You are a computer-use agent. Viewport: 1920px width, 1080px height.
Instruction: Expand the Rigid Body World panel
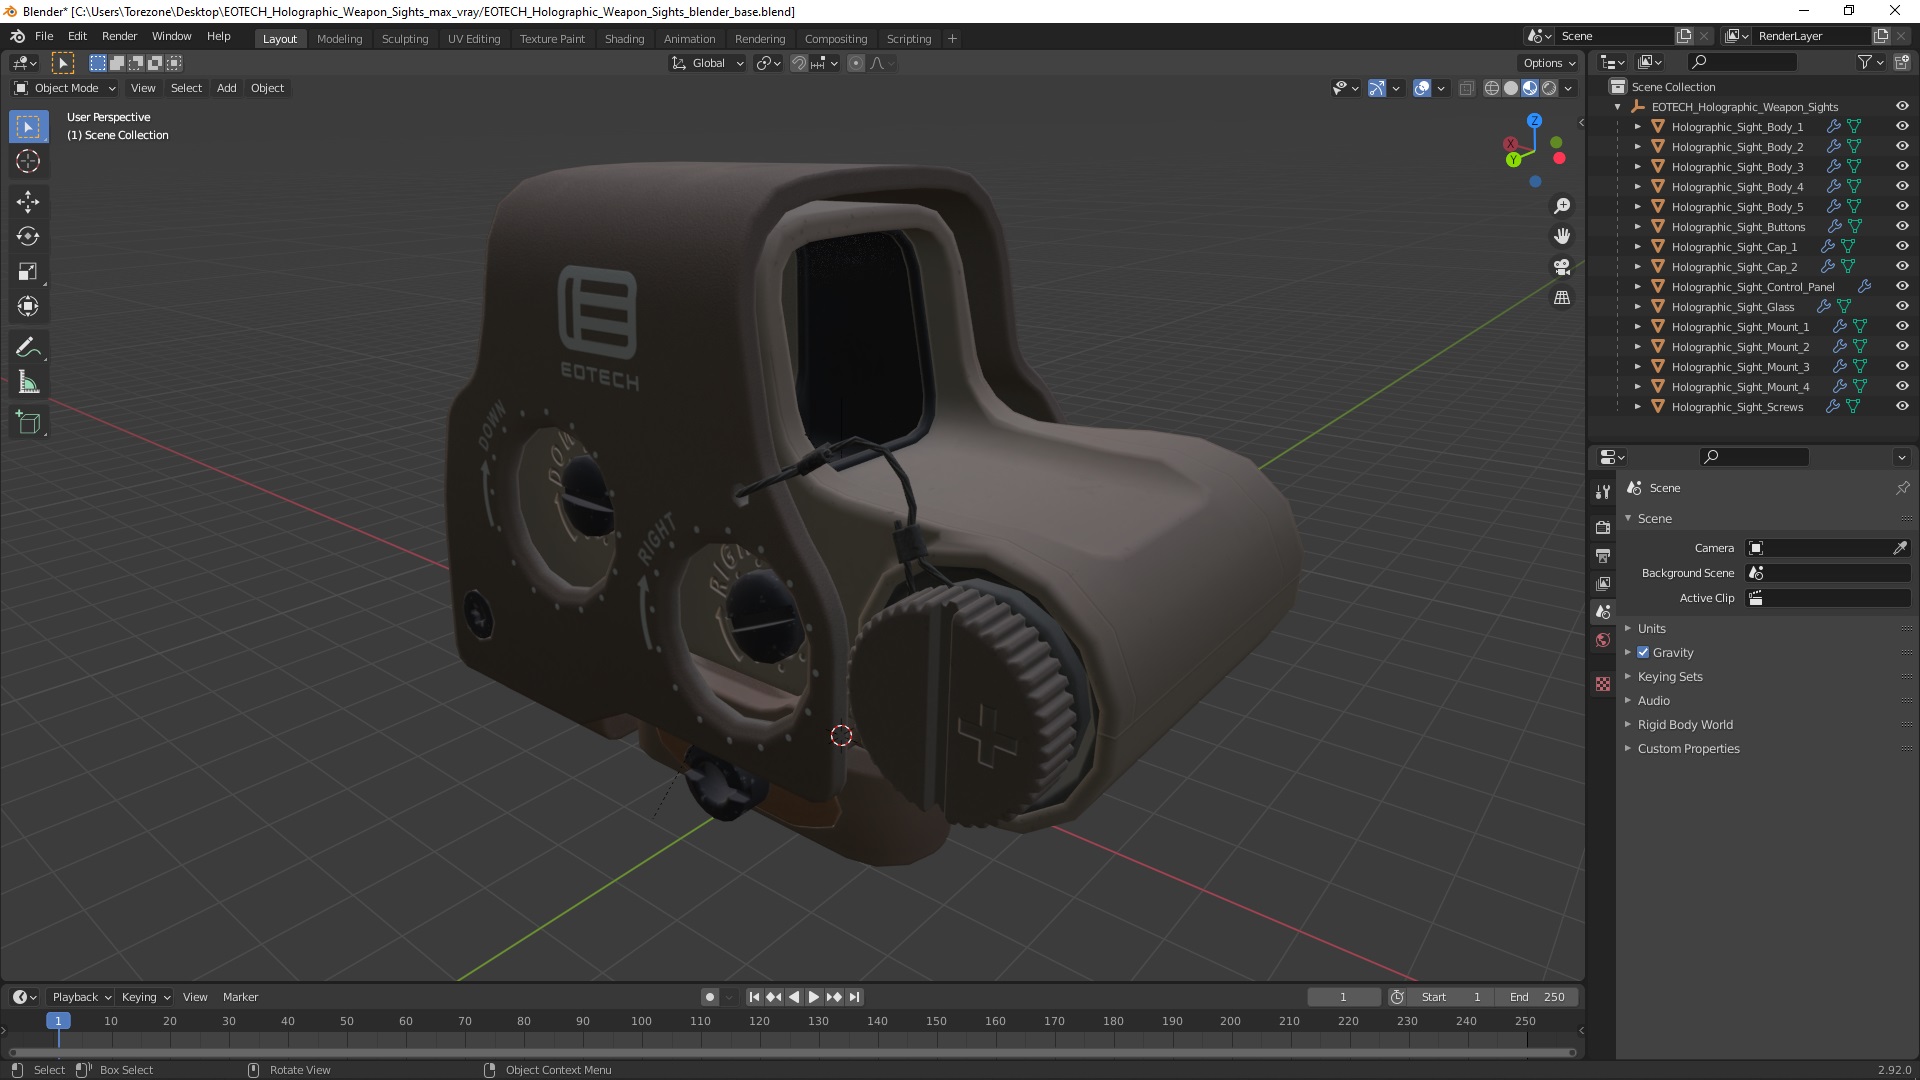(x=1685, y=724)
